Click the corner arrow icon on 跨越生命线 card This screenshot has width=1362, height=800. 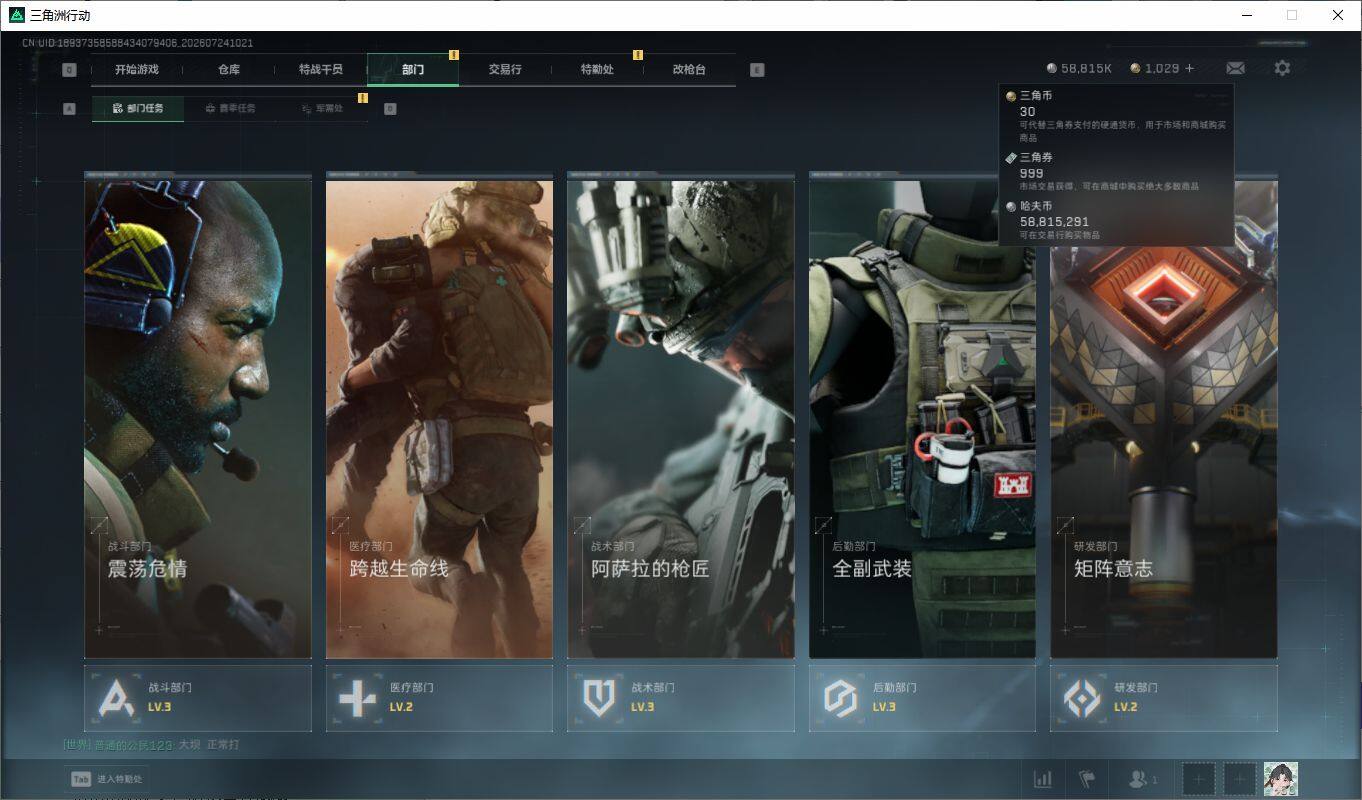tap(340, 525)
